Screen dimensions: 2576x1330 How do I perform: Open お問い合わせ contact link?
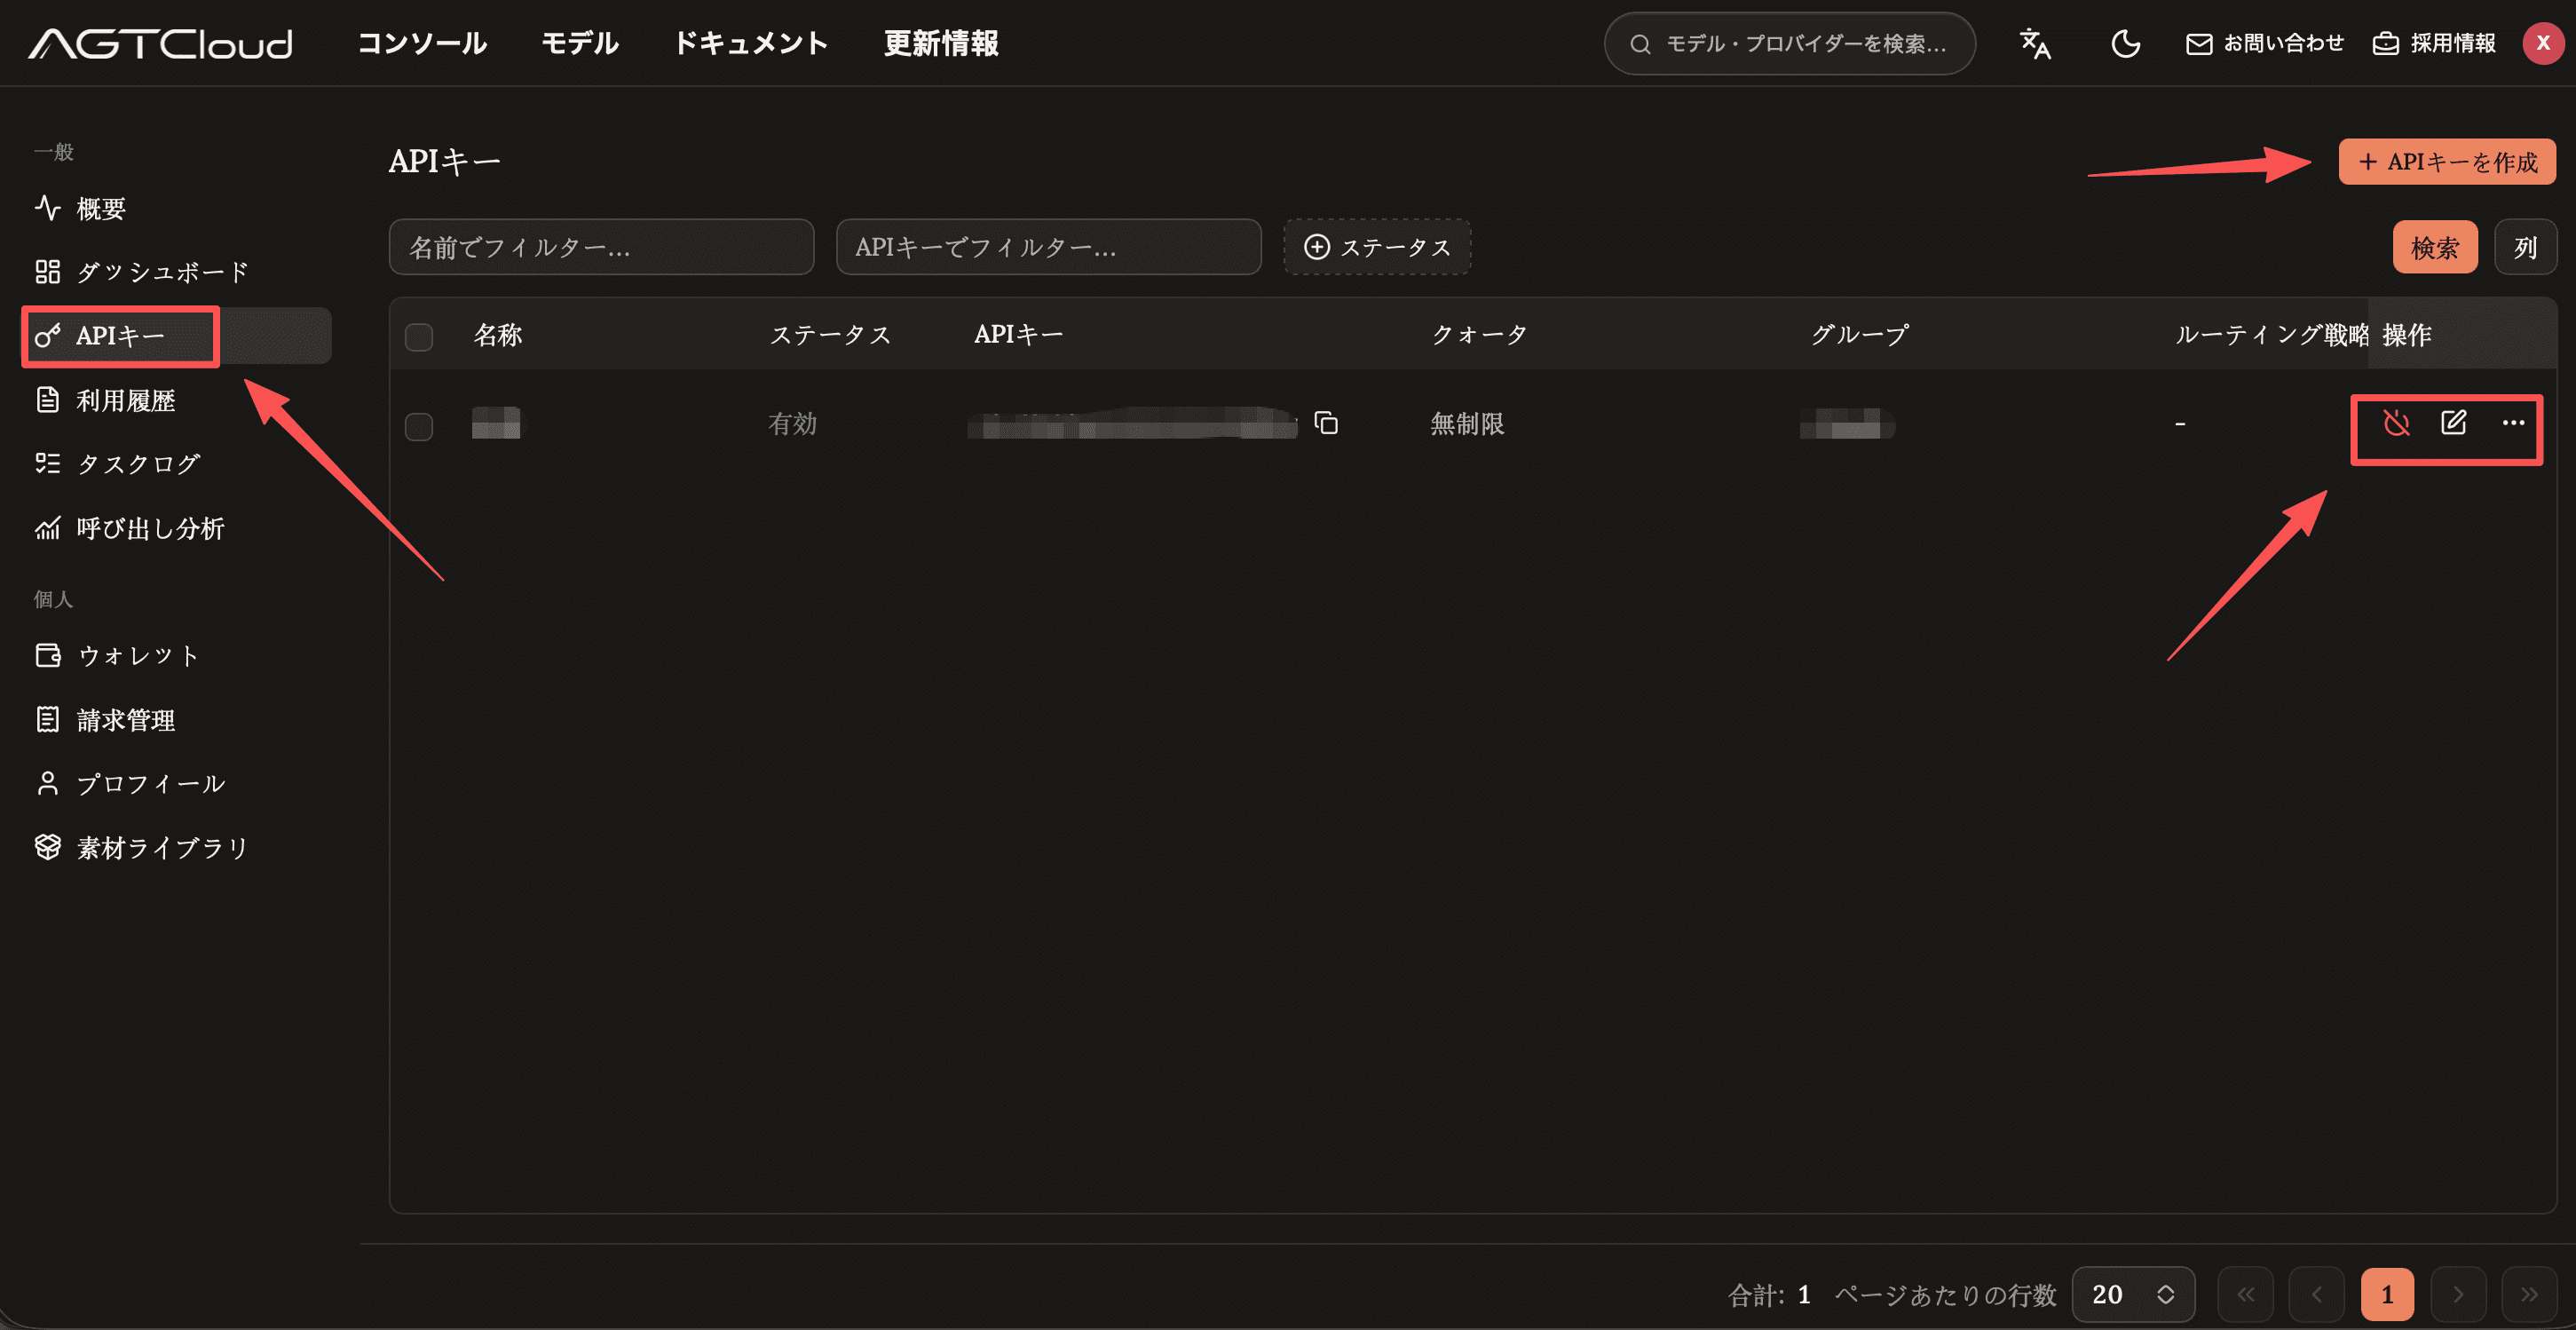coord(2264,43)
